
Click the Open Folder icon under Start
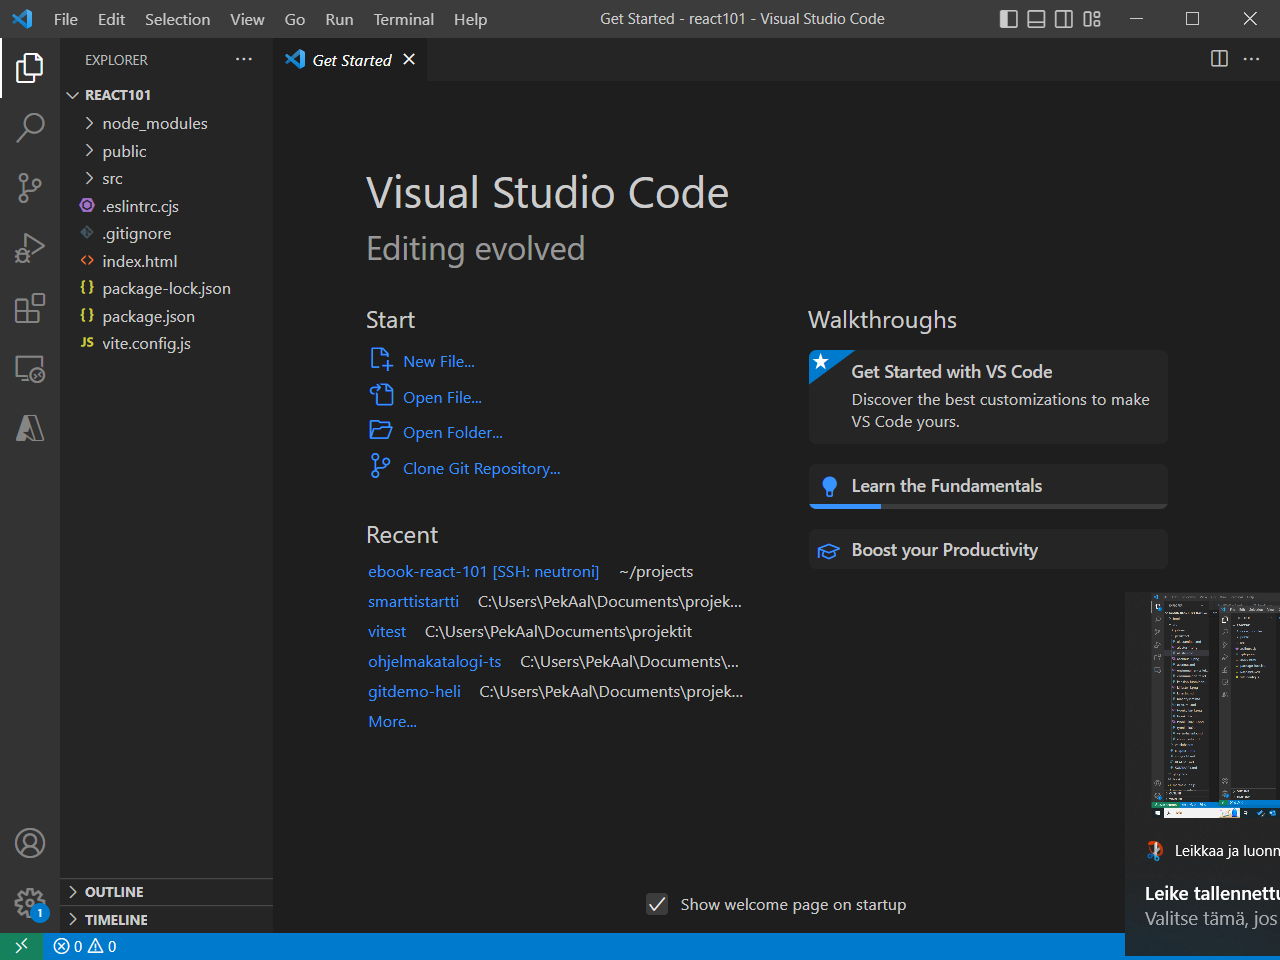point(381,431)
